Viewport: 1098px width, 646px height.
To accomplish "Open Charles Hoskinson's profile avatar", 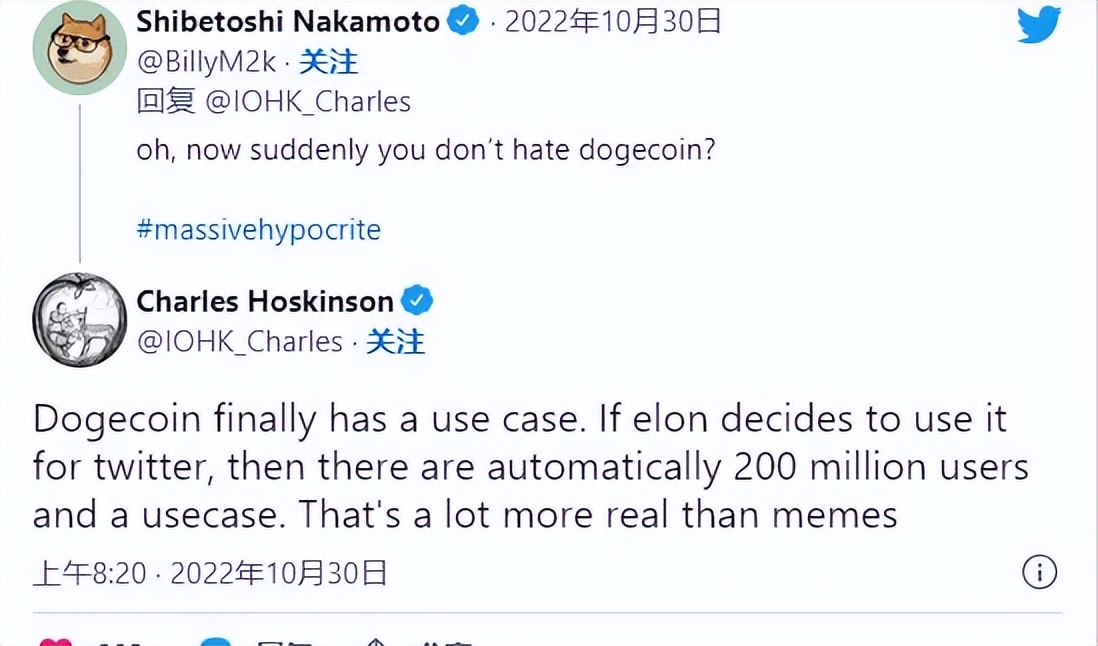I will 79,319.
